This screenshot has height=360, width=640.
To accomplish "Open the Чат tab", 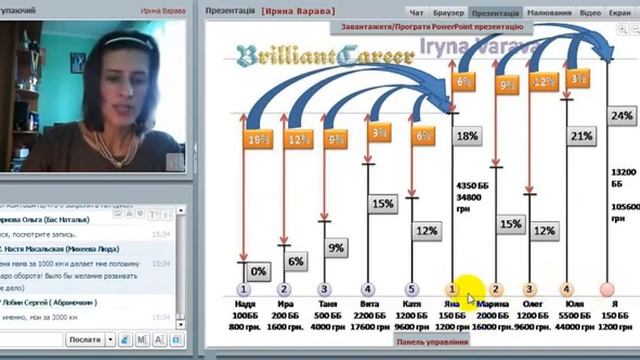I will 416,13.
